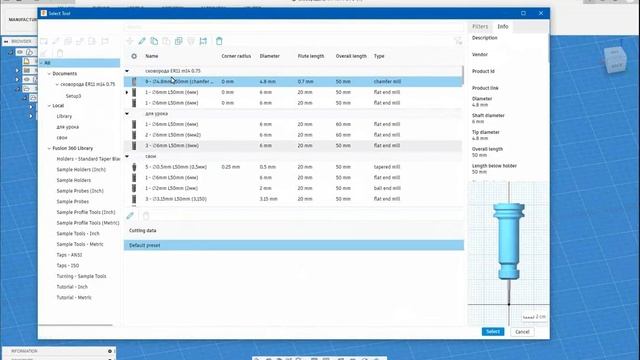This screenshot has width=640, height=360.
Task: Select the Library item under Local
Action: tap(64, 116)
